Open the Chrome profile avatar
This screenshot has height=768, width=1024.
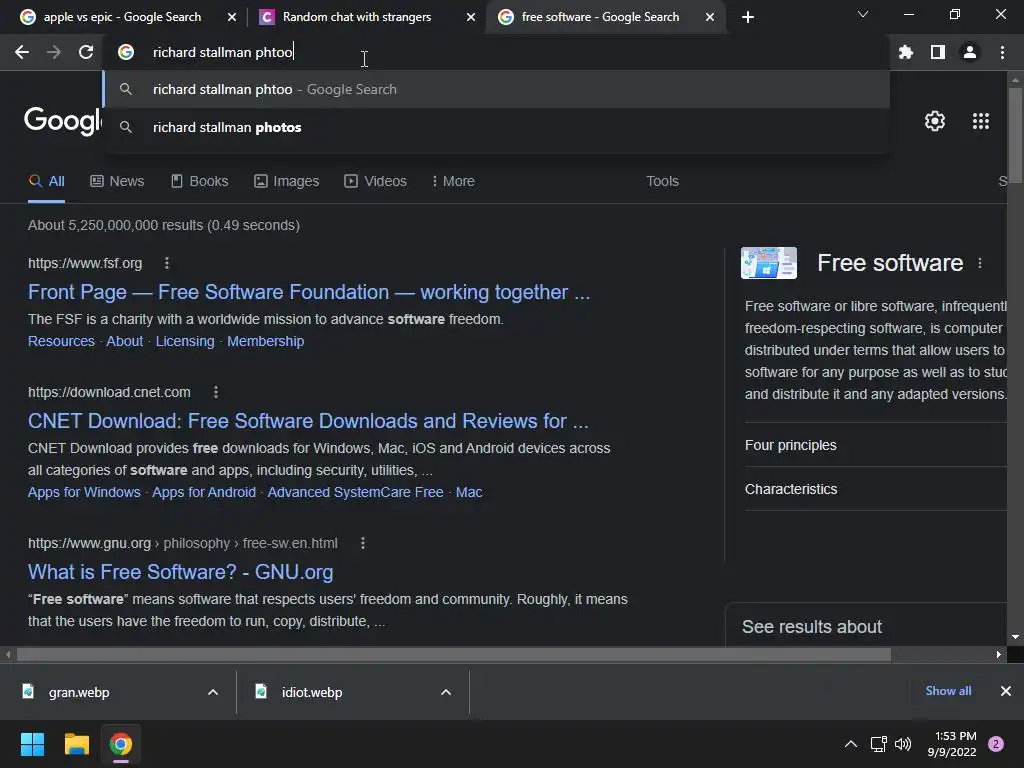(970, 52)
